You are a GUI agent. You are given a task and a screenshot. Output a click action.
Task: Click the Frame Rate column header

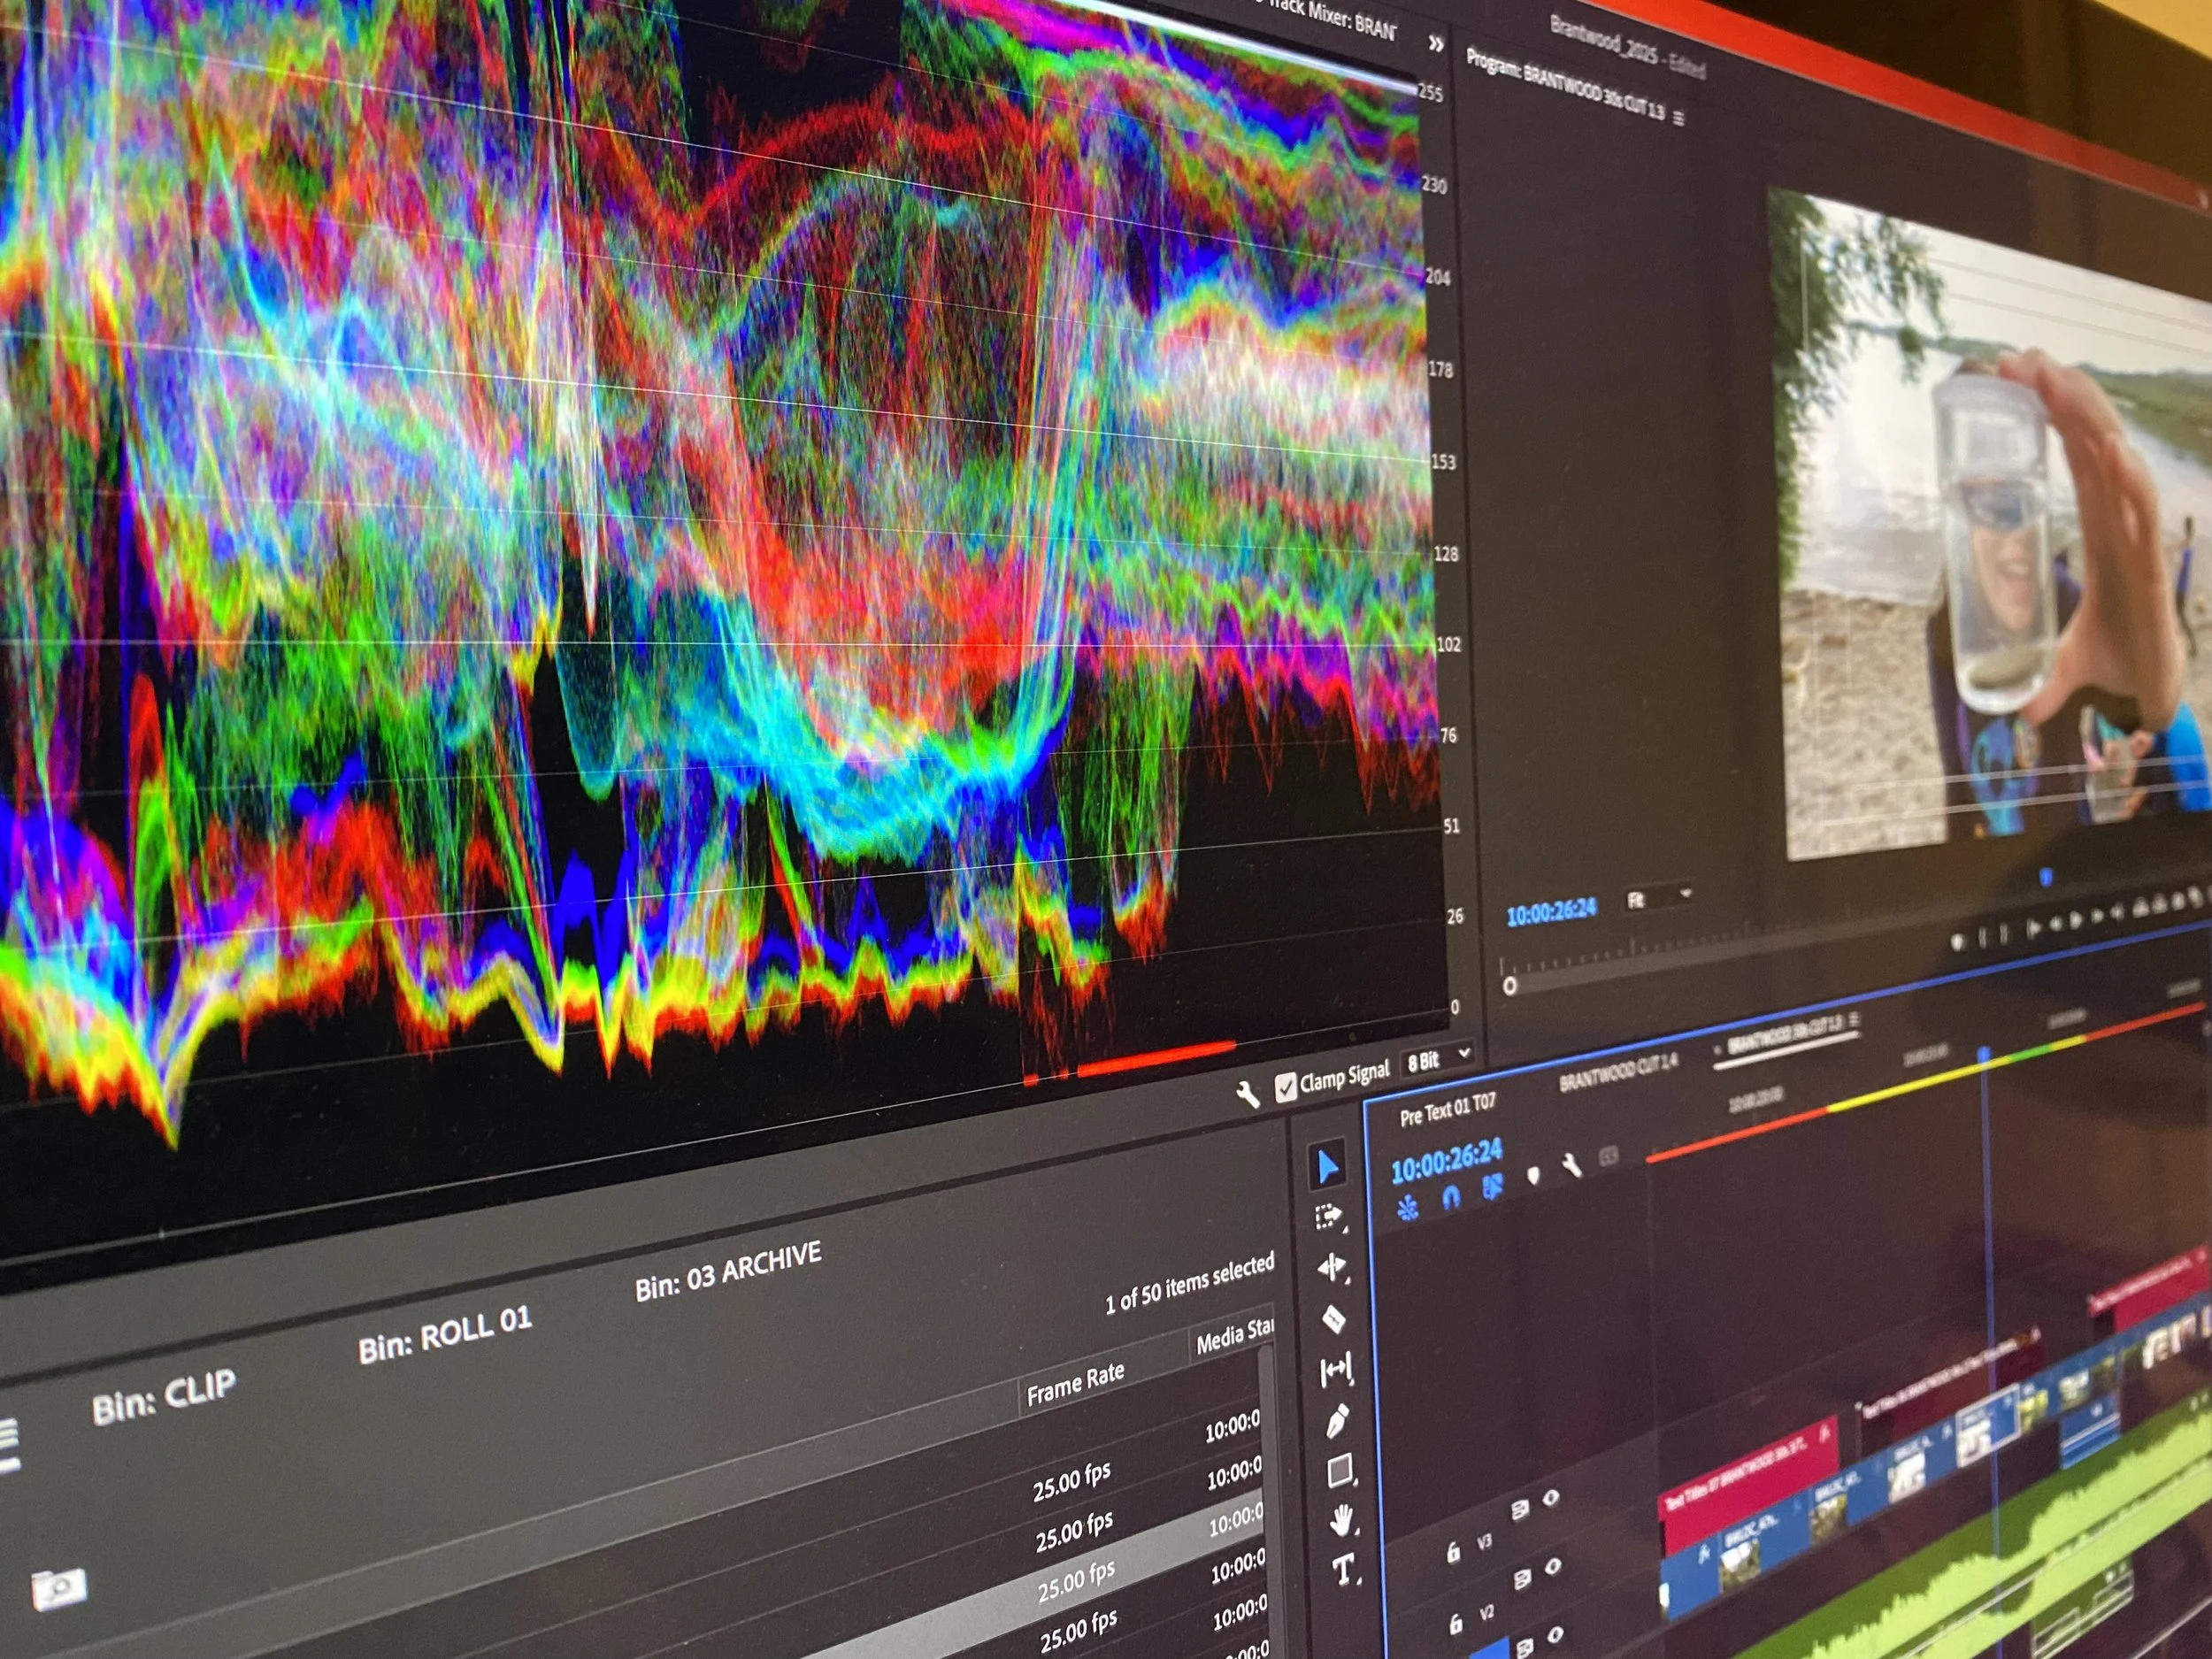tap(1075, 1383)
